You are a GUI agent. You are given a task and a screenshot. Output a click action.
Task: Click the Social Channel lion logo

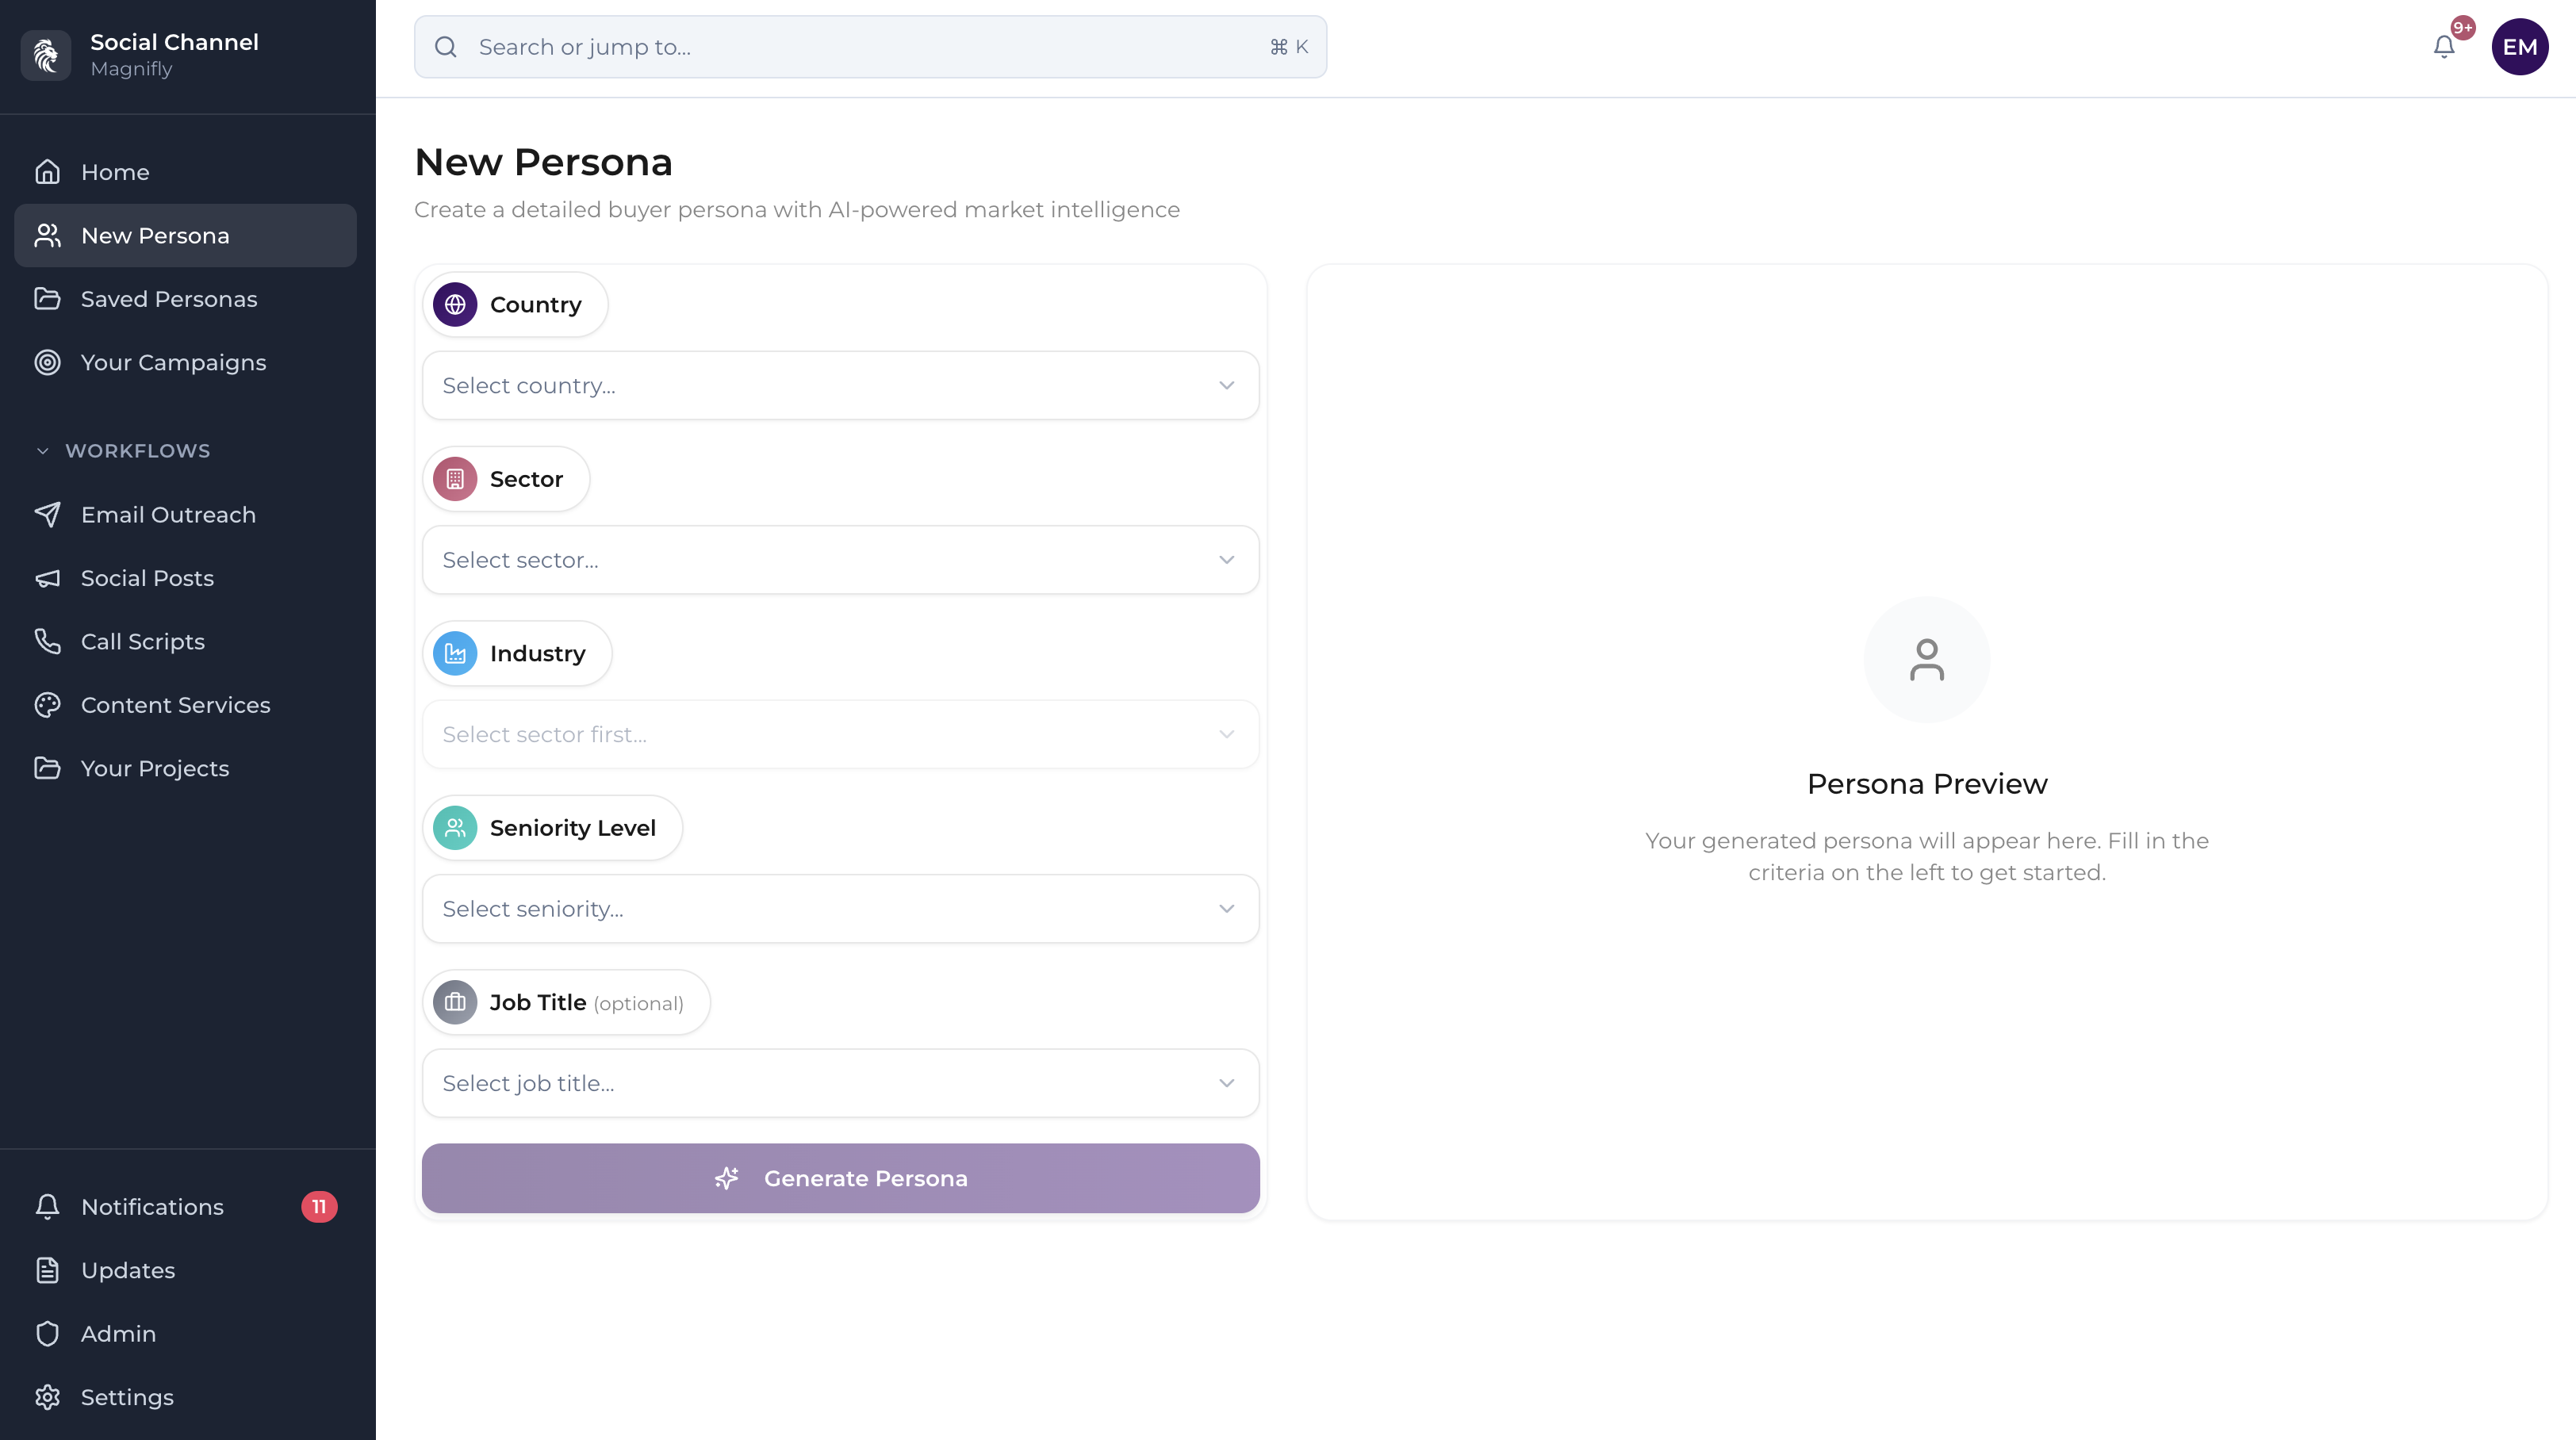pyautogui.click(x=46, y=54)
